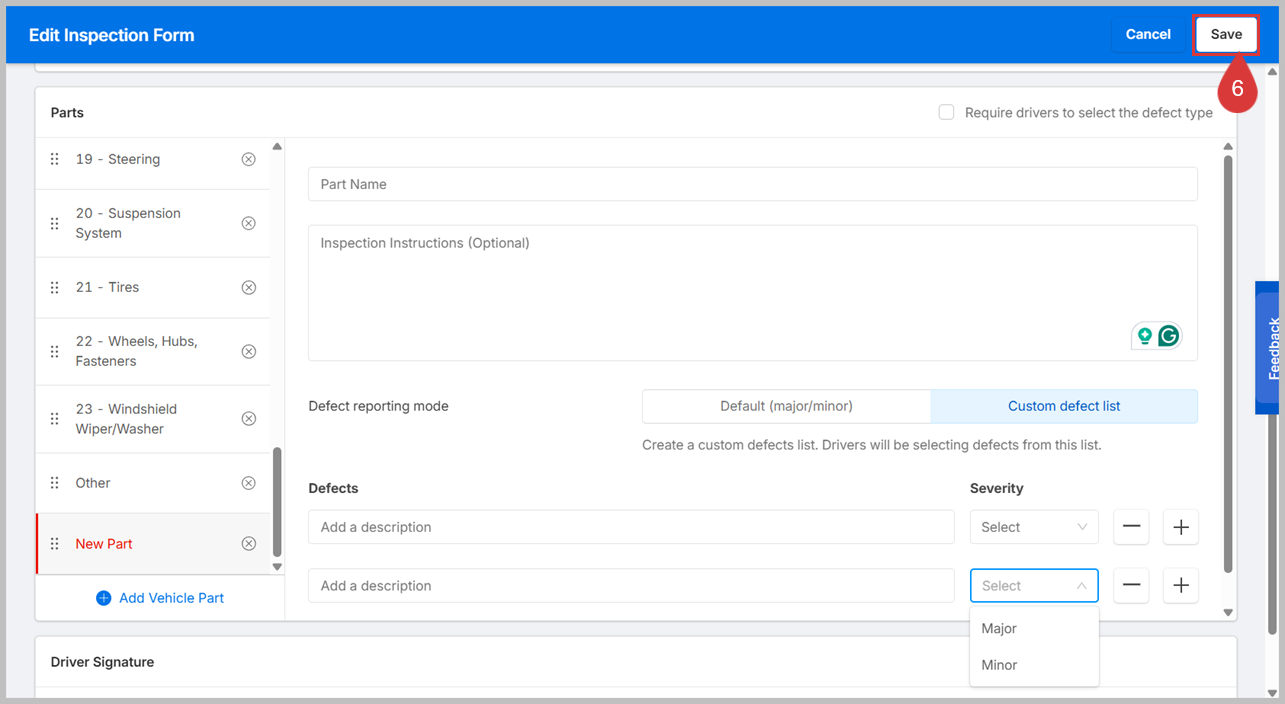This screenshot has width=1285, height=704.
Task: Click part details panel scroll up arrow
Action: tap(1228, 147)
